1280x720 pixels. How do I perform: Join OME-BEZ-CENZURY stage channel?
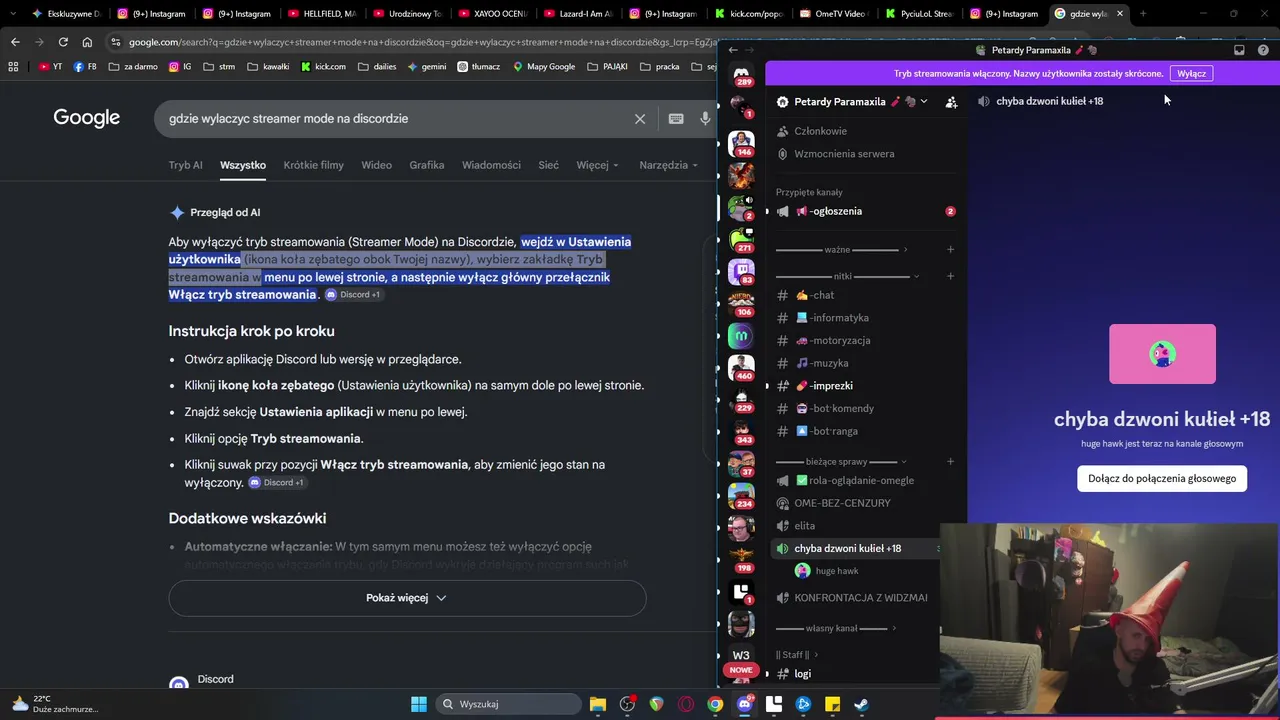click(855, 503)
